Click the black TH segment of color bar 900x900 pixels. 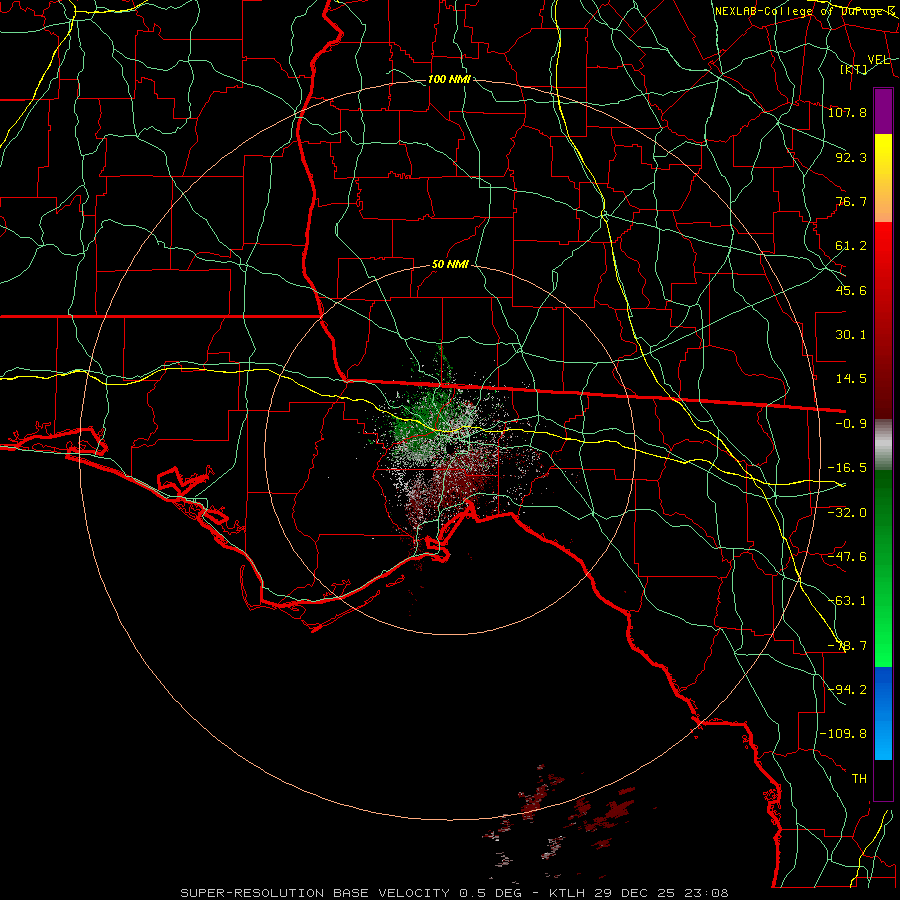[x=883, y=780]
